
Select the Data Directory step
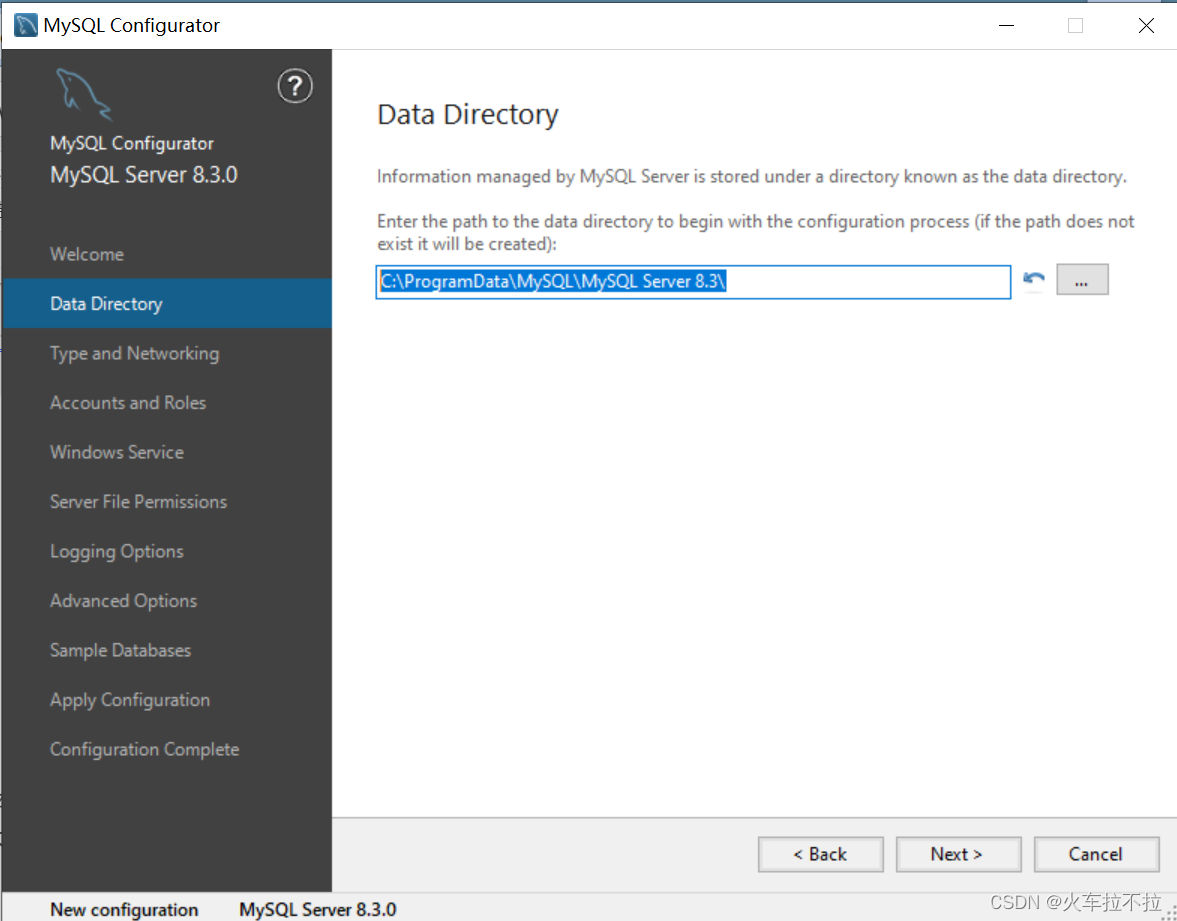tap(167, 303)
